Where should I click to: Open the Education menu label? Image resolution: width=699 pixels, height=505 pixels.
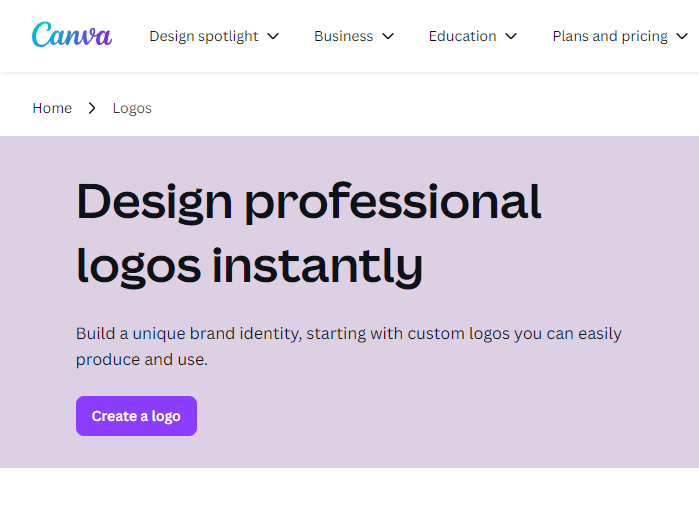pyautogui.click(x=462, y=36)
